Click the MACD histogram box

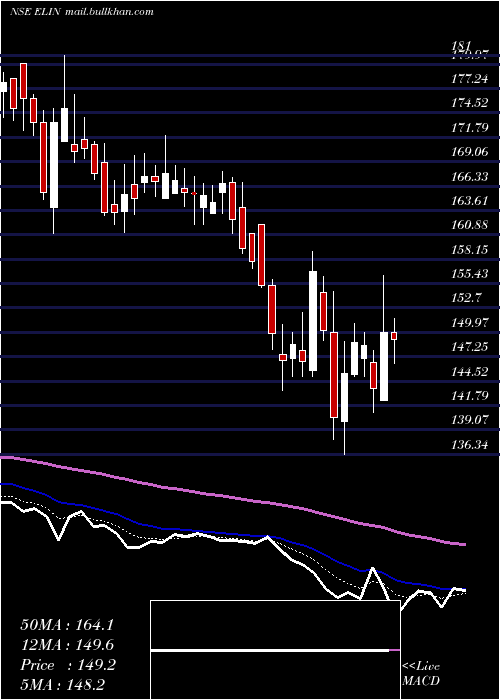tap(275, 650)
